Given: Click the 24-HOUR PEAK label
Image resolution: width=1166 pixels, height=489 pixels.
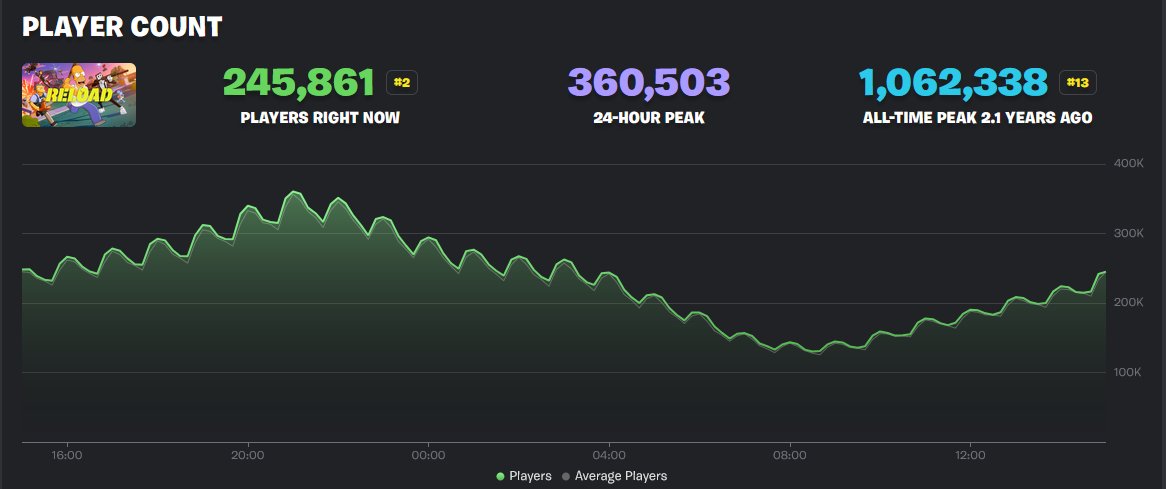Looking at the screenshot, I should pos(648,118).
